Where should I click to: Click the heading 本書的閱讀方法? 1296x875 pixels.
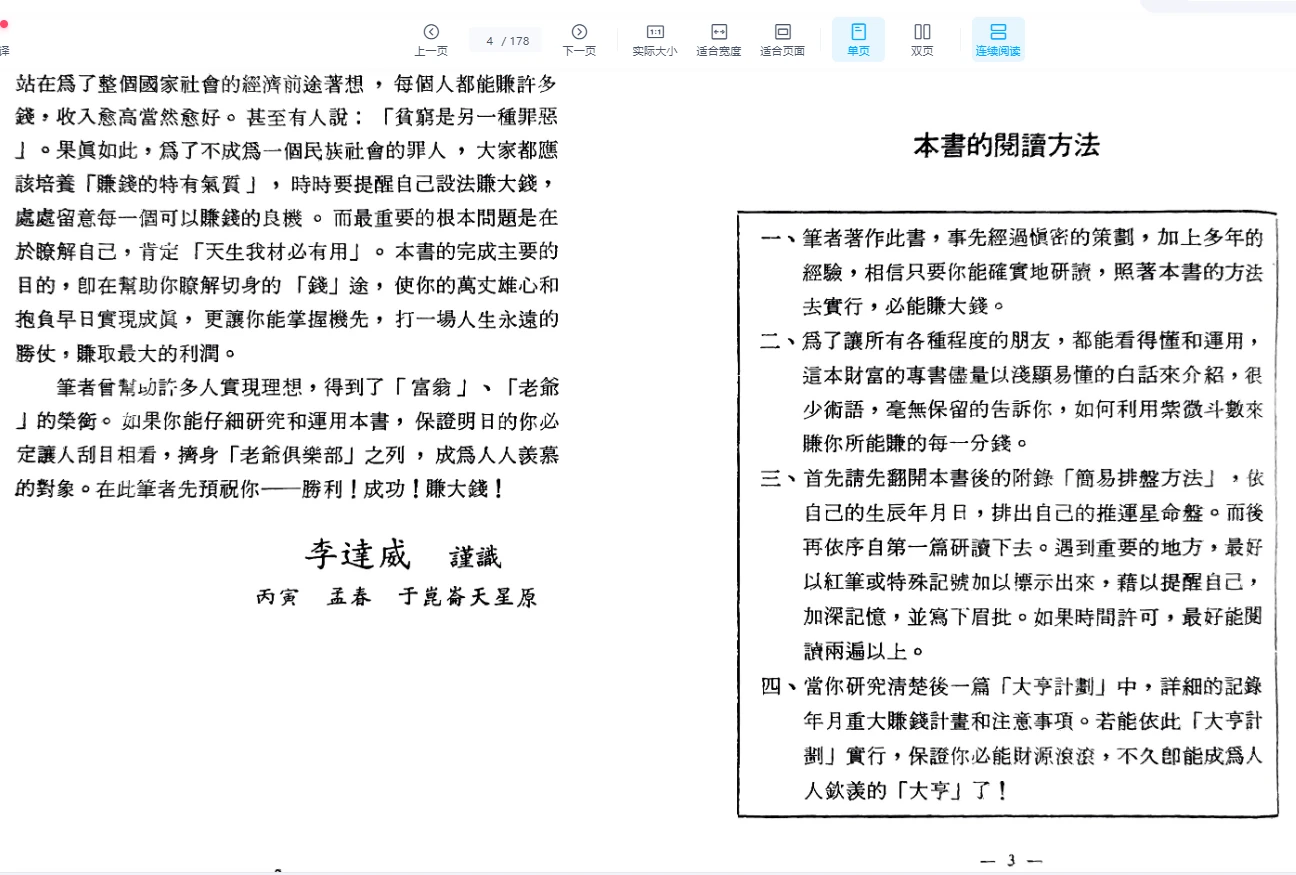coord(1006,146)
